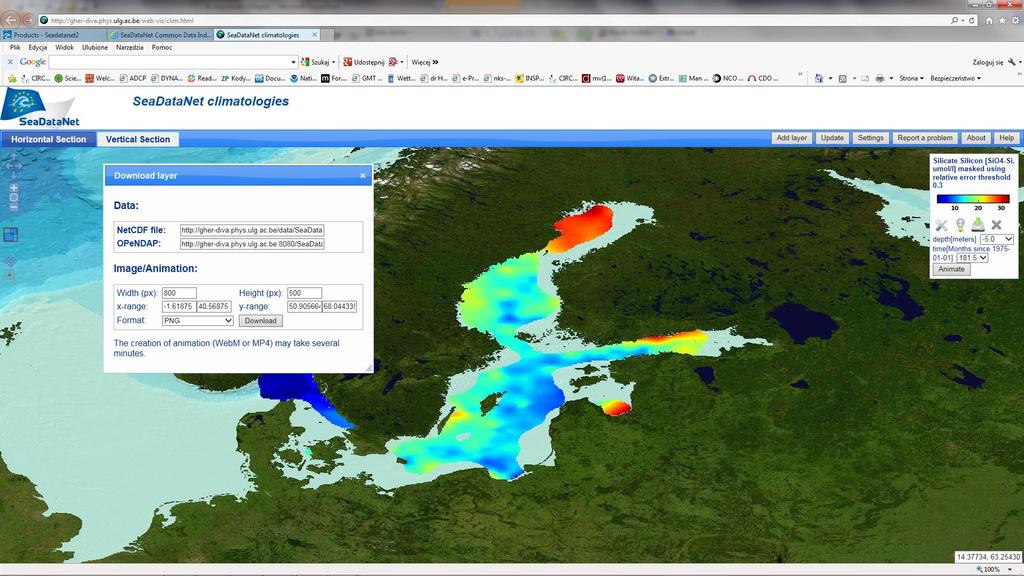
Task: Open the CDO bookmark
Action: point(763,78)
